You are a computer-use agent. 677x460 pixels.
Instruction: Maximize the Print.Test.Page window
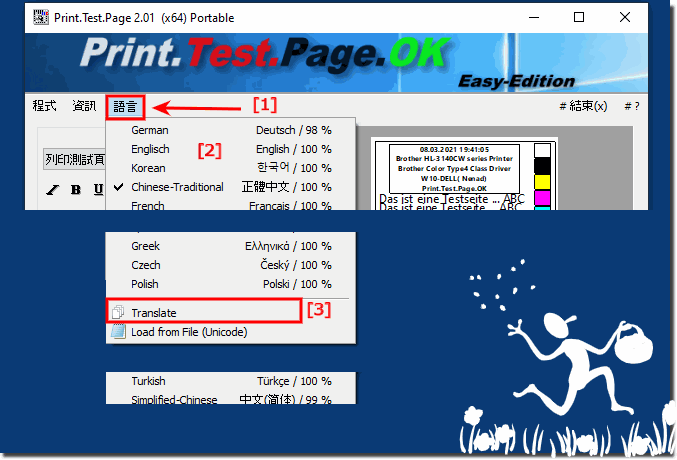(x=579, y=17)
